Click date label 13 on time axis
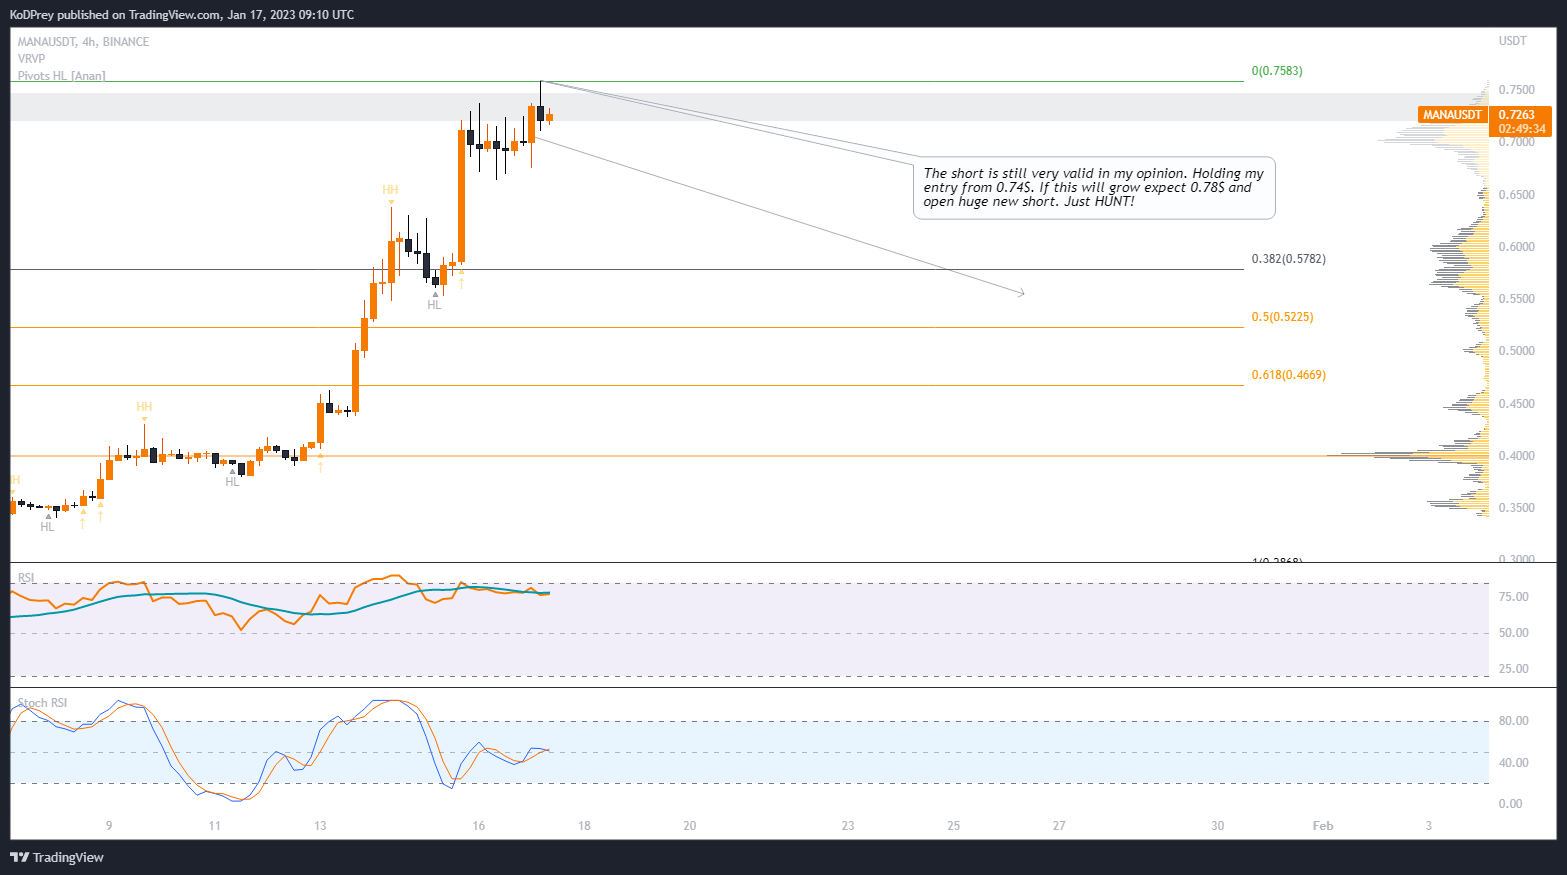 pos(320,826)
